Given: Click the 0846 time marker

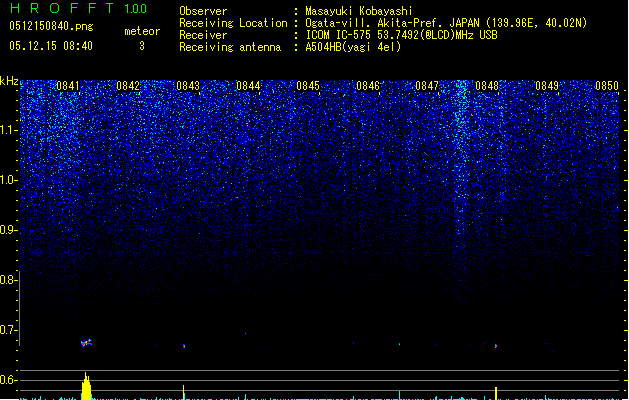Looking at the screenshot, I should click(368, 86).
